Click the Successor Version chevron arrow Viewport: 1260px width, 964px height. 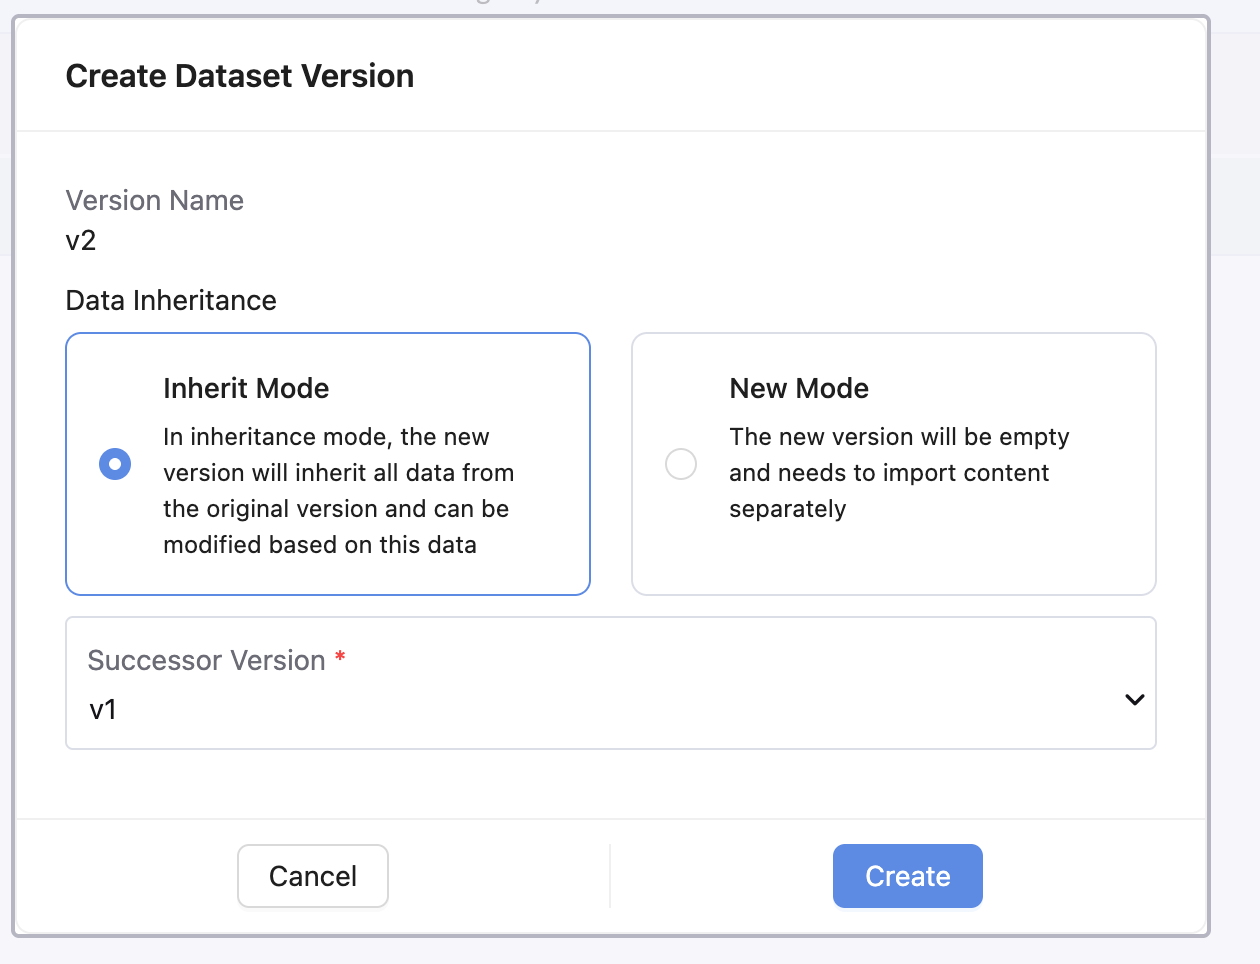pyautogui.click(x=1134, y=699)
